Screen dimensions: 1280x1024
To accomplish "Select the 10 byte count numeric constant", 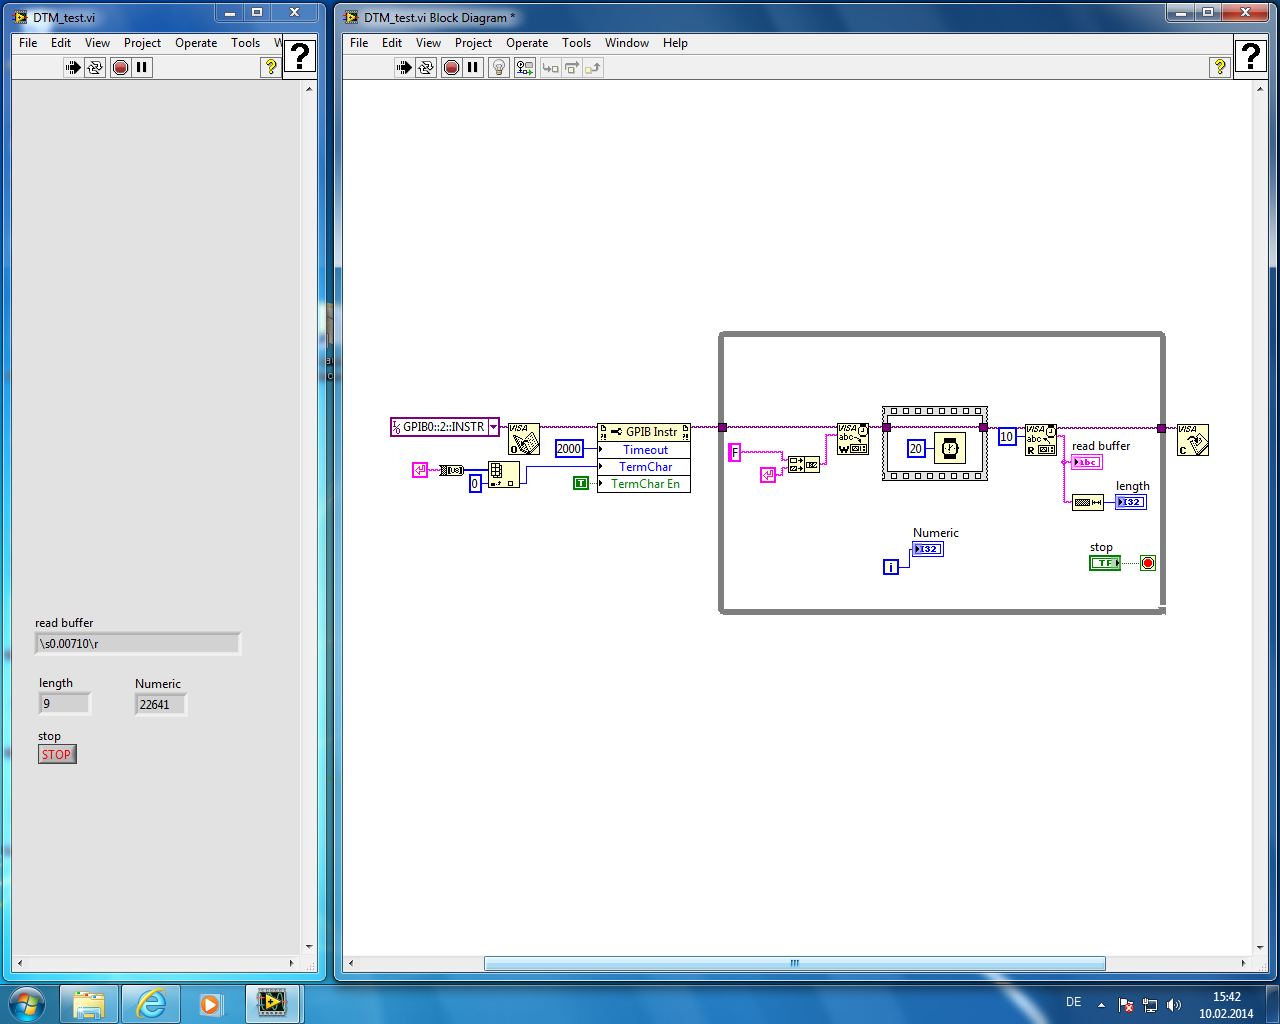I will 1007,437.
